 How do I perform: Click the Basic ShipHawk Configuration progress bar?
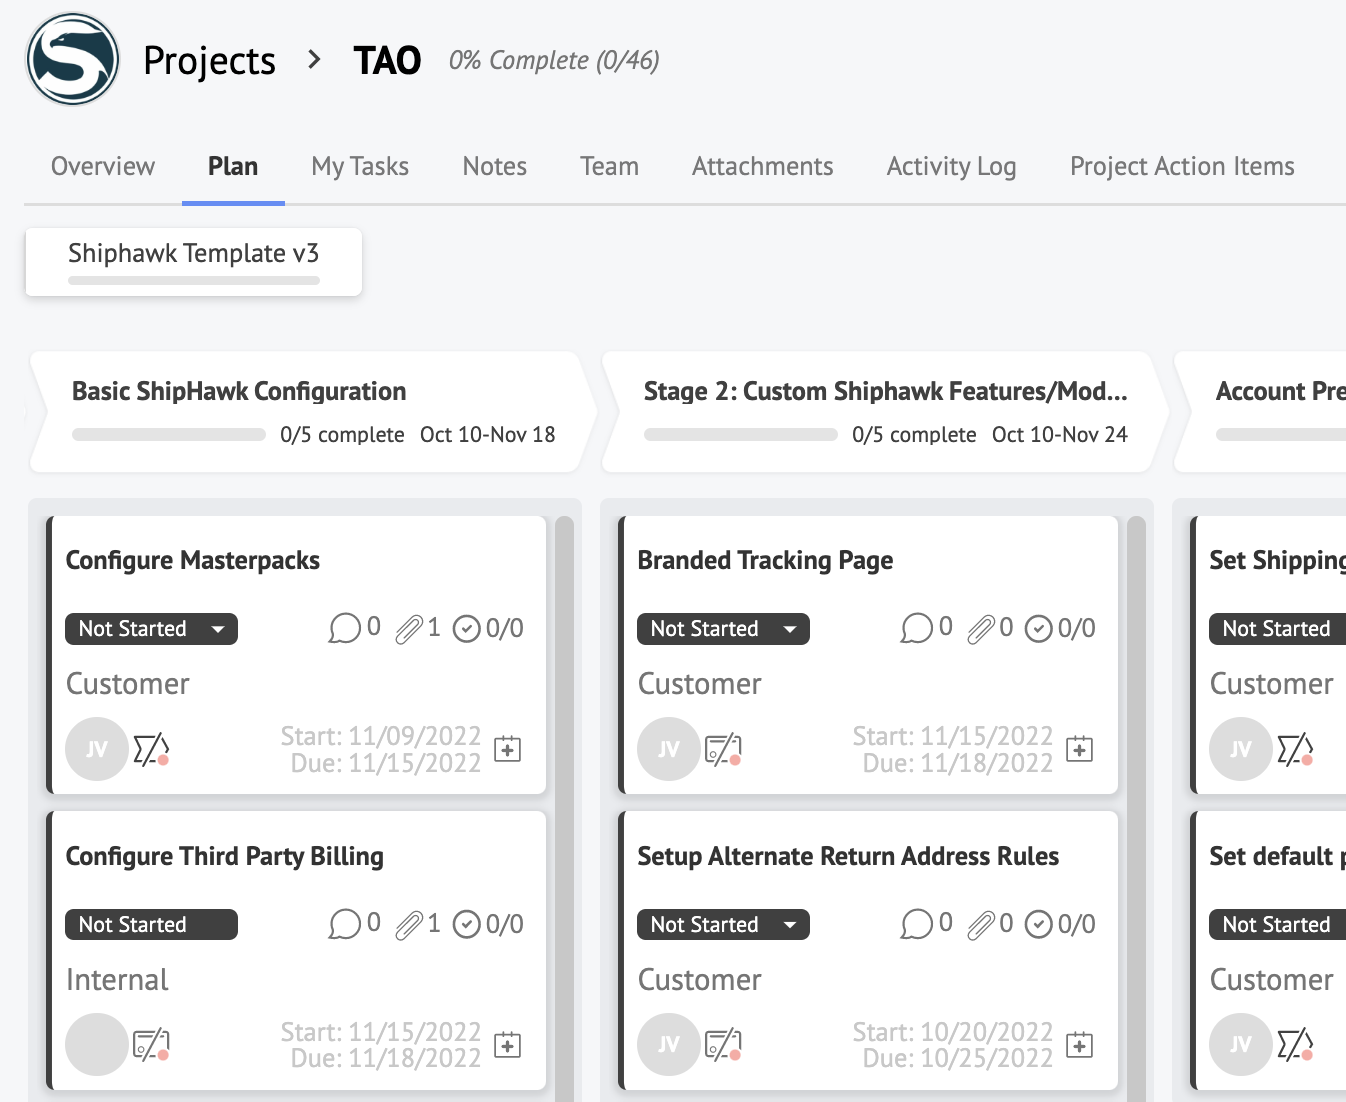tap(167, 434)
